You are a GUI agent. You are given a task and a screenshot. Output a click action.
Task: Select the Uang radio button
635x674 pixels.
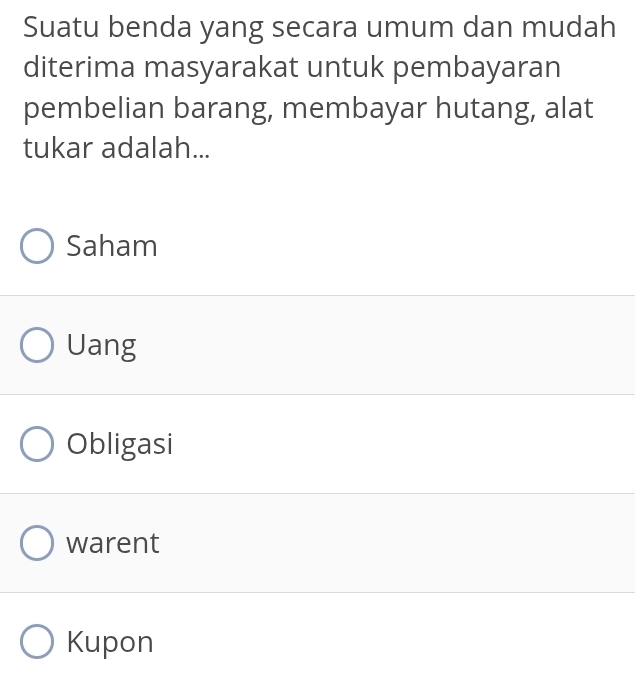click(x=38, y=345)
